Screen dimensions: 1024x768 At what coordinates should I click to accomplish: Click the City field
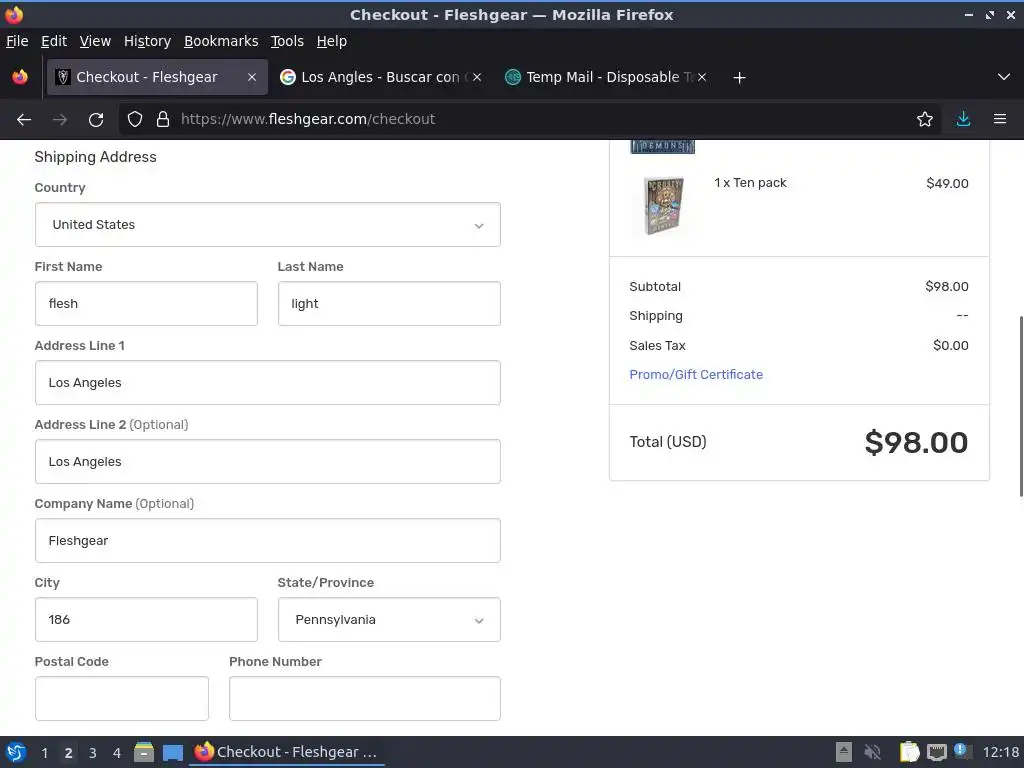(146, 620)
